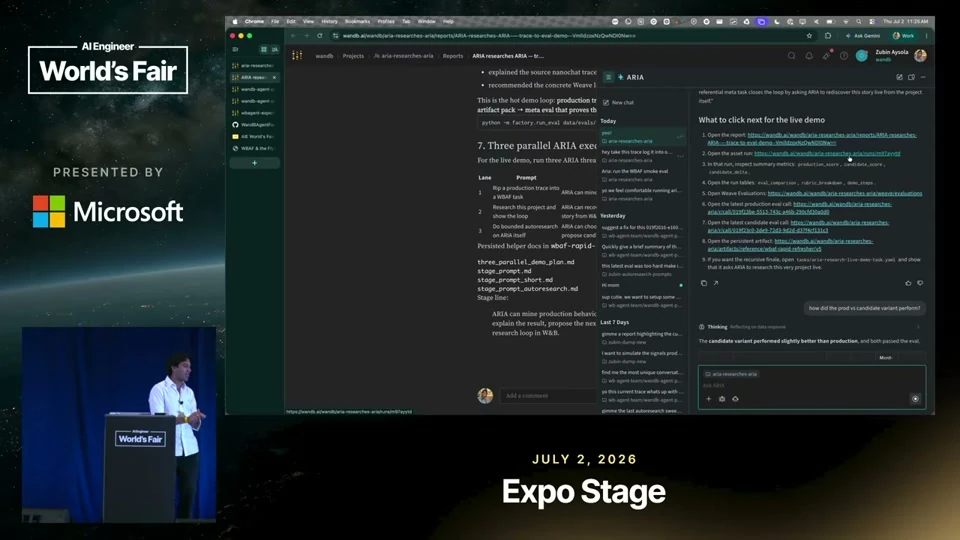The height and width of the screenshot is (540, 960).
Task: Close the ARIA resea... vertical tab
Action: [x=274, y=77]
